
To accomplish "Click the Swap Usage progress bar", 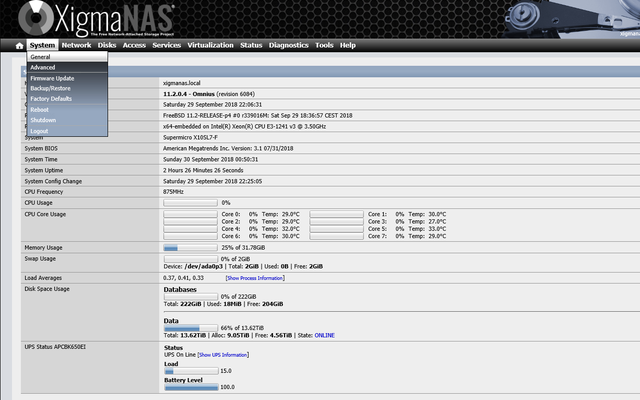I will click(x=190, y=259).
